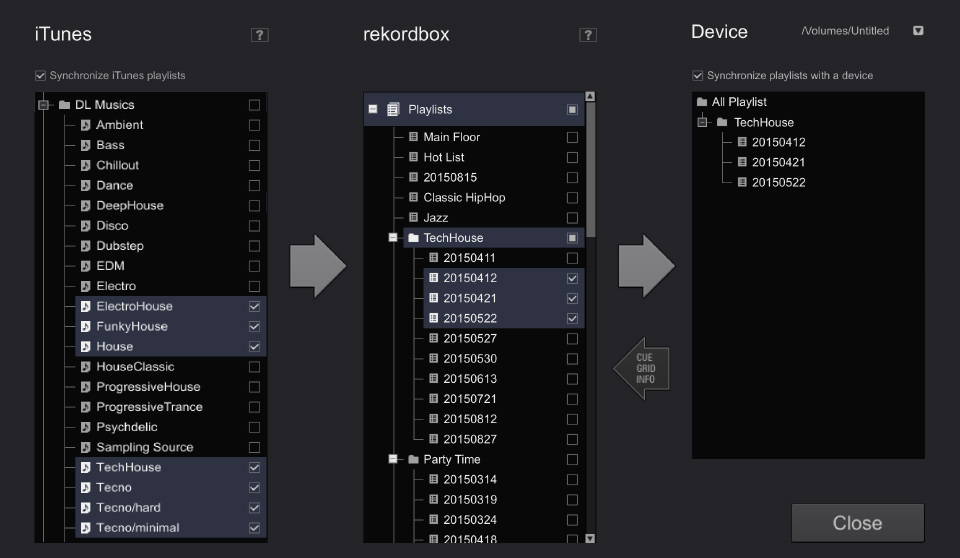Collapse the TechHouse folder in rekordbox
Screen dimensions: 960x558
coord(393,237)
